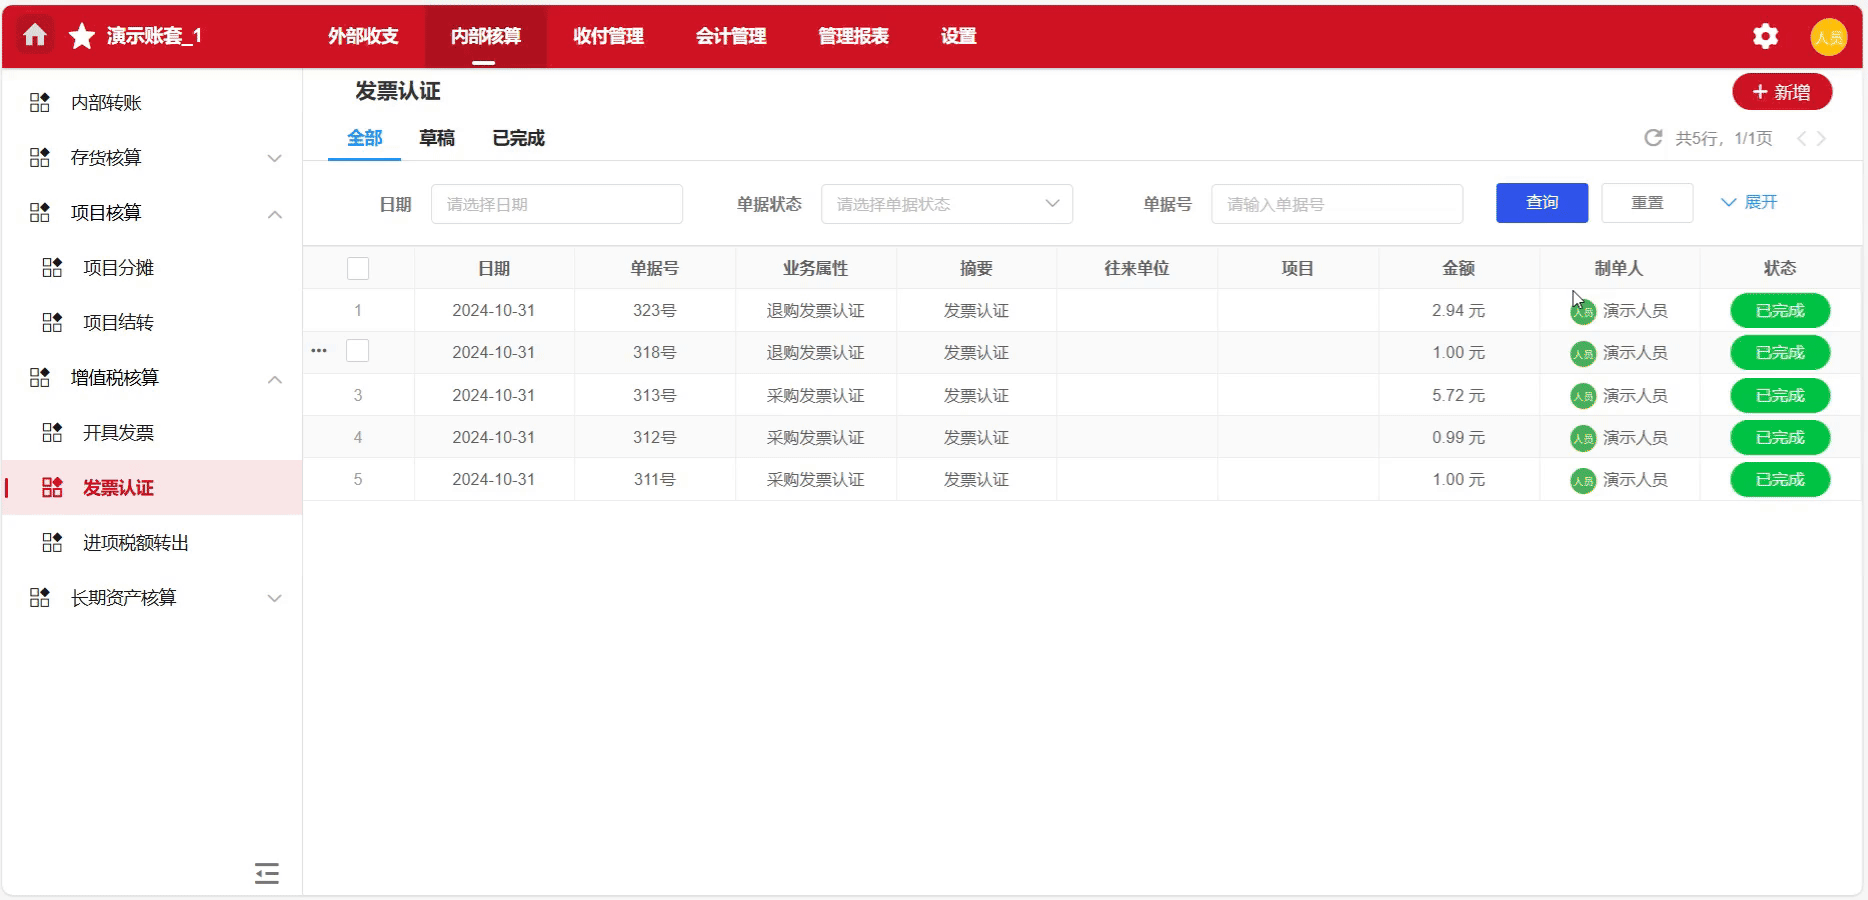Toggle the select-all checkbox in table header
Viewport: 1868px width, 900px height.
pyautogui.click(x=358, y=268)
